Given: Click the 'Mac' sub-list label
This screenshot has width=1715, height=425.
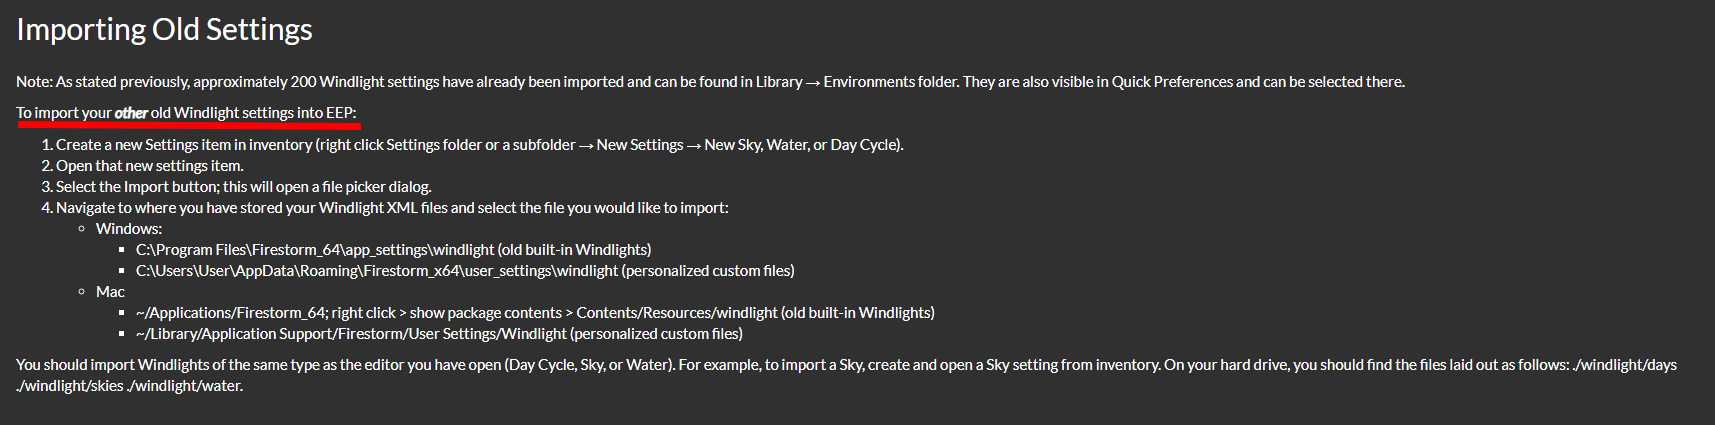Looking at the screenshot, I should (x=110, y=292).
